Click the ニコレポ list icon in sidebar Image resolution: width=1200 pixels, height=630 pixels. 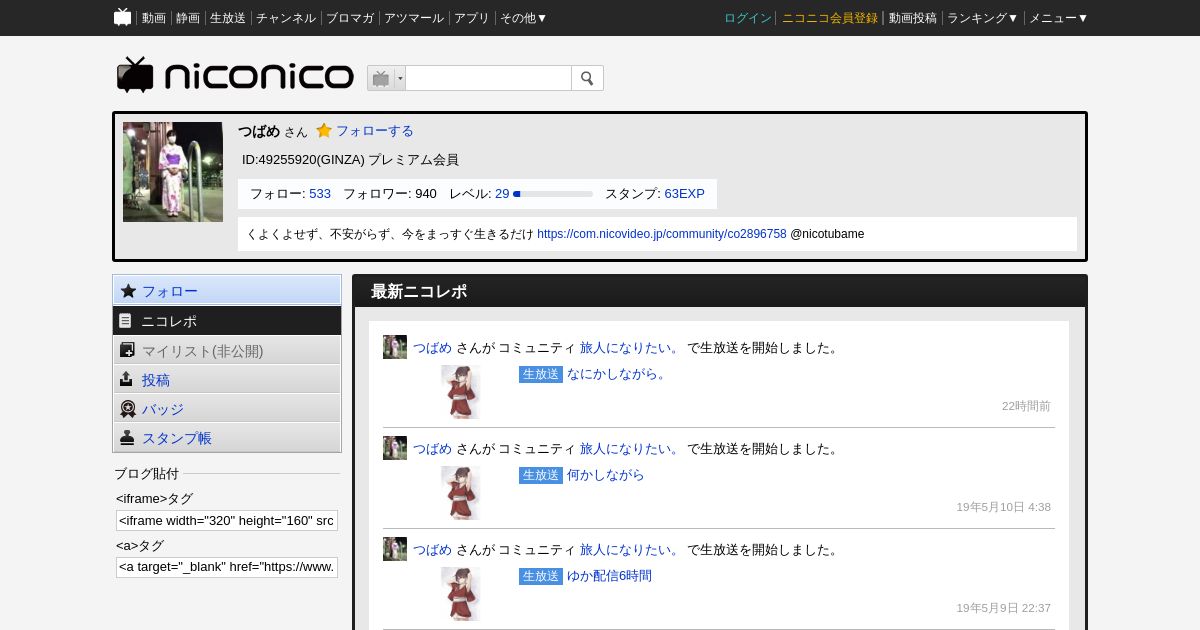tap(126, 321)
